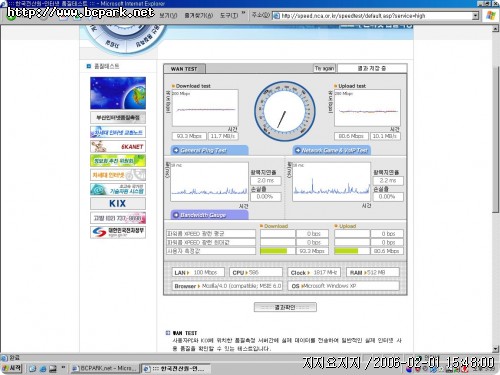Viewport: 500px width, 375px height.
Task: Click the first quick launch icon
Action: click(32, 368)
